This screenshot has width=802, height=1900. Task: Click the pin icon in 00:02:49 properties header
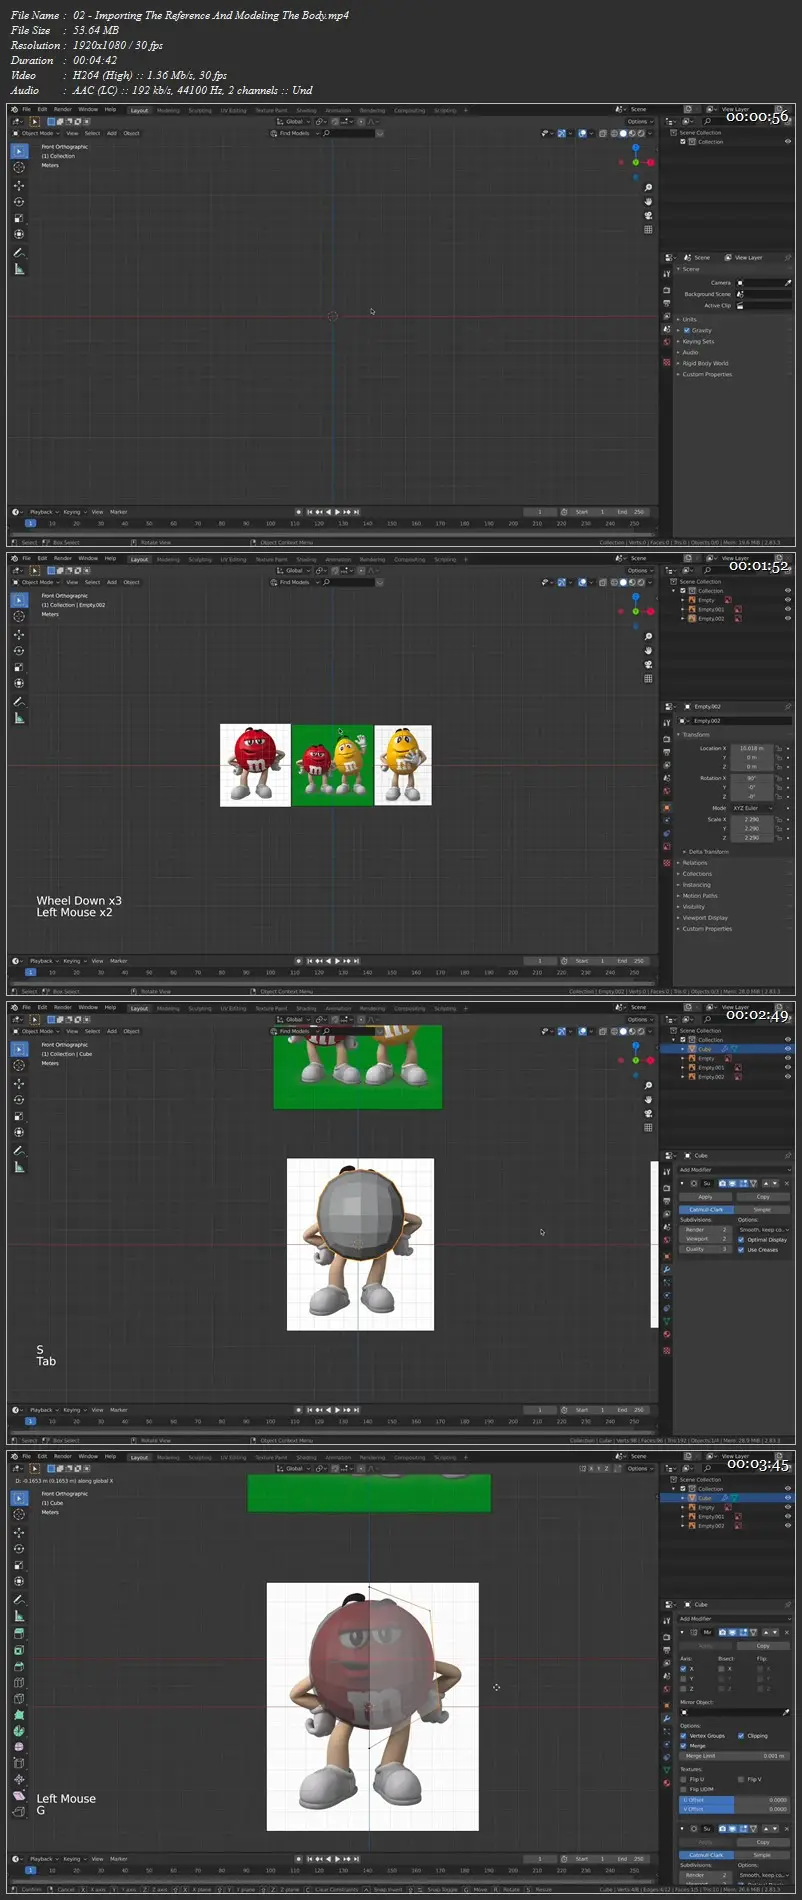coord(787,1155)
